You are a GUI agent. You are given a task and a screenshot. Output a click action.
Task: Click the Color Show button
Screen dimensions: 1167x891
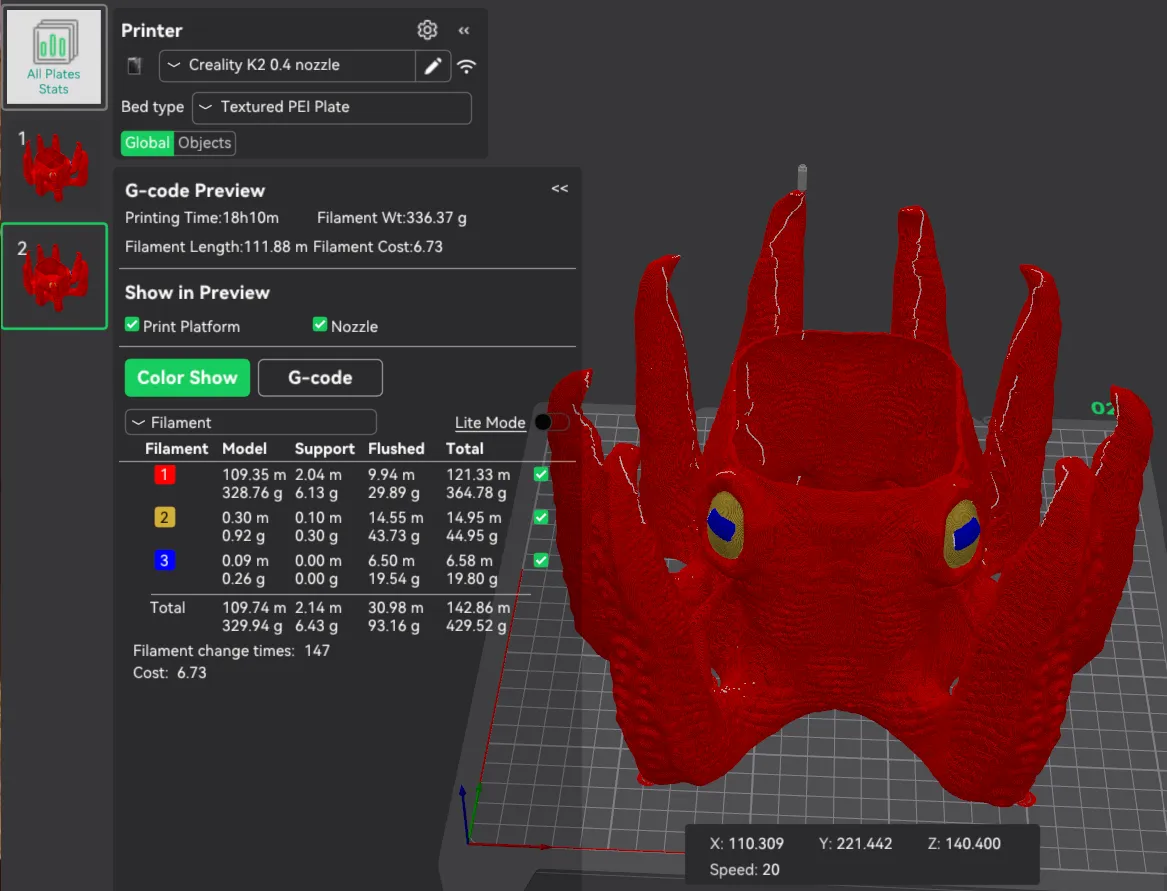187,378
